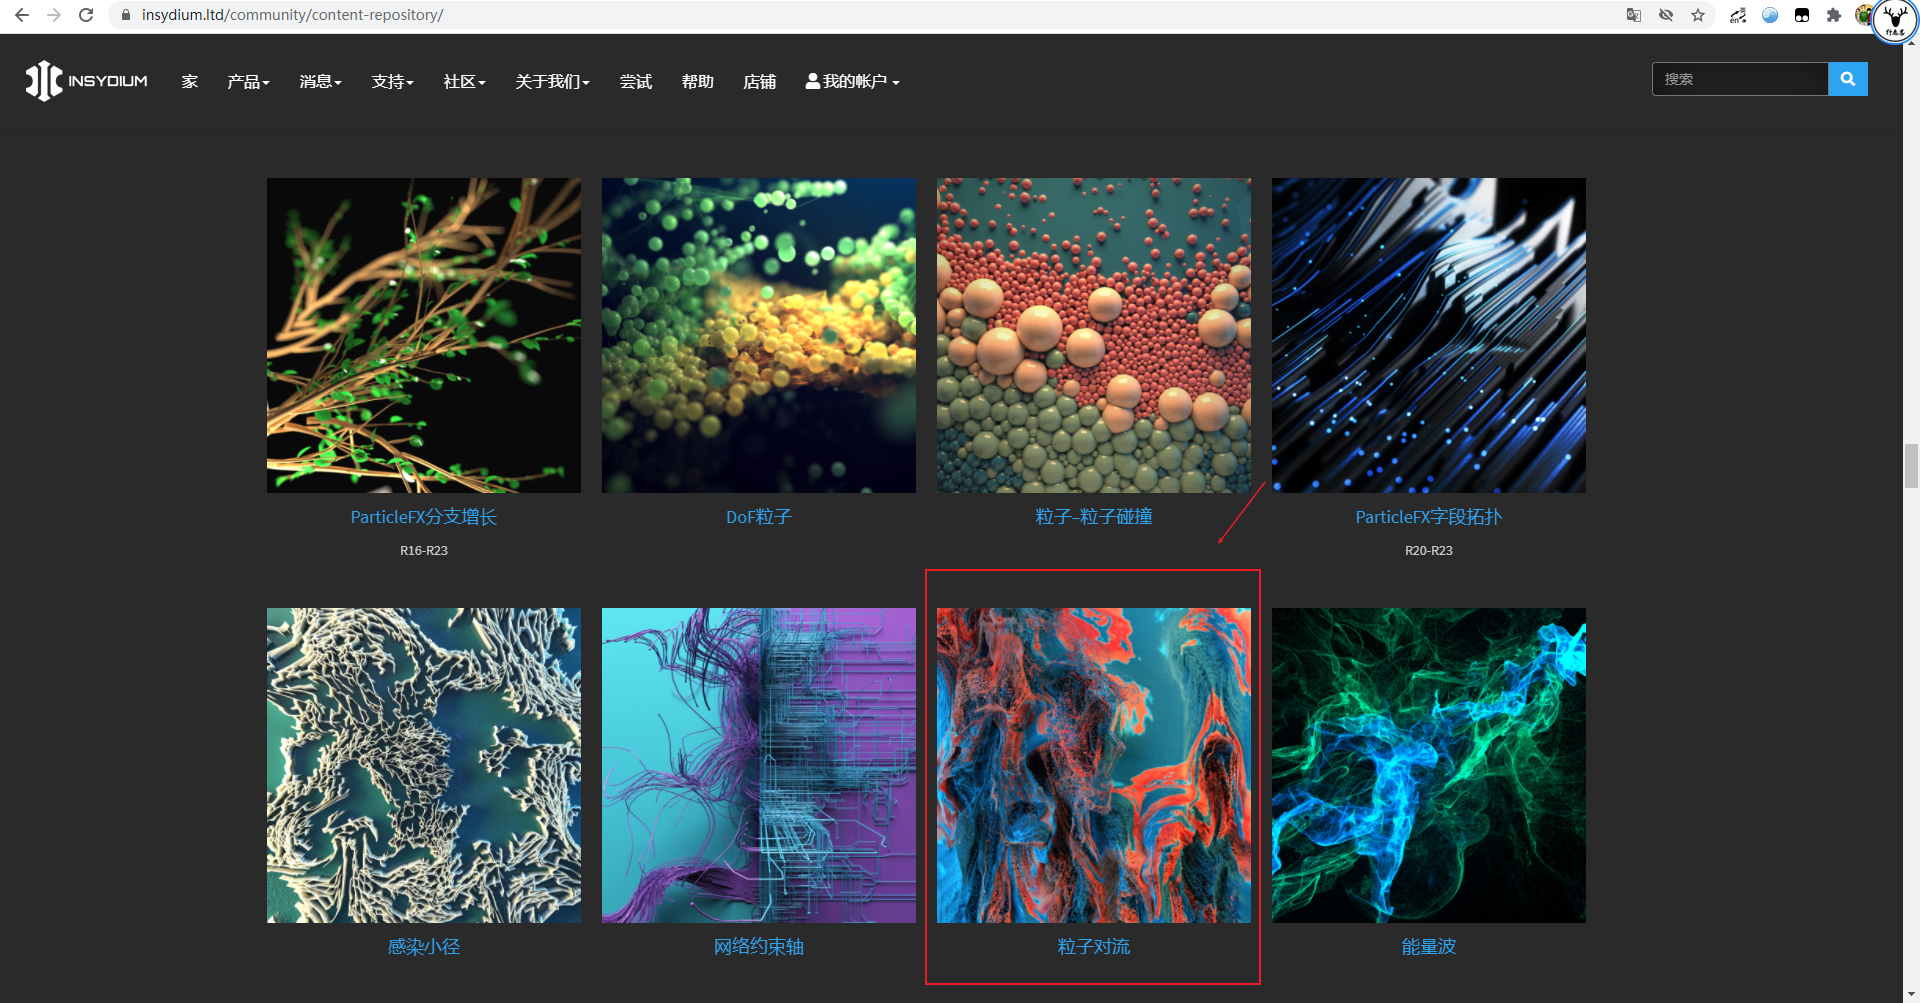
Task: Open the Extensions puzzle menu
Action: pyautogui.click(x=1834, y=15)
